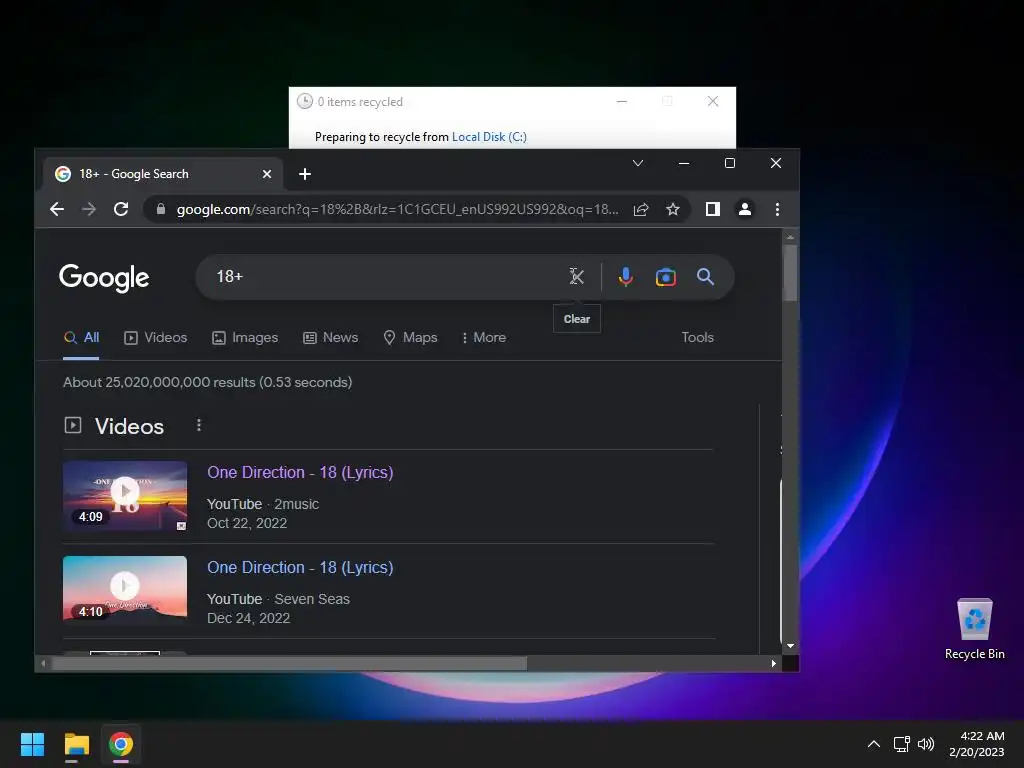Click horizontal scrollbar left arrow

click(x=43, y=664)
